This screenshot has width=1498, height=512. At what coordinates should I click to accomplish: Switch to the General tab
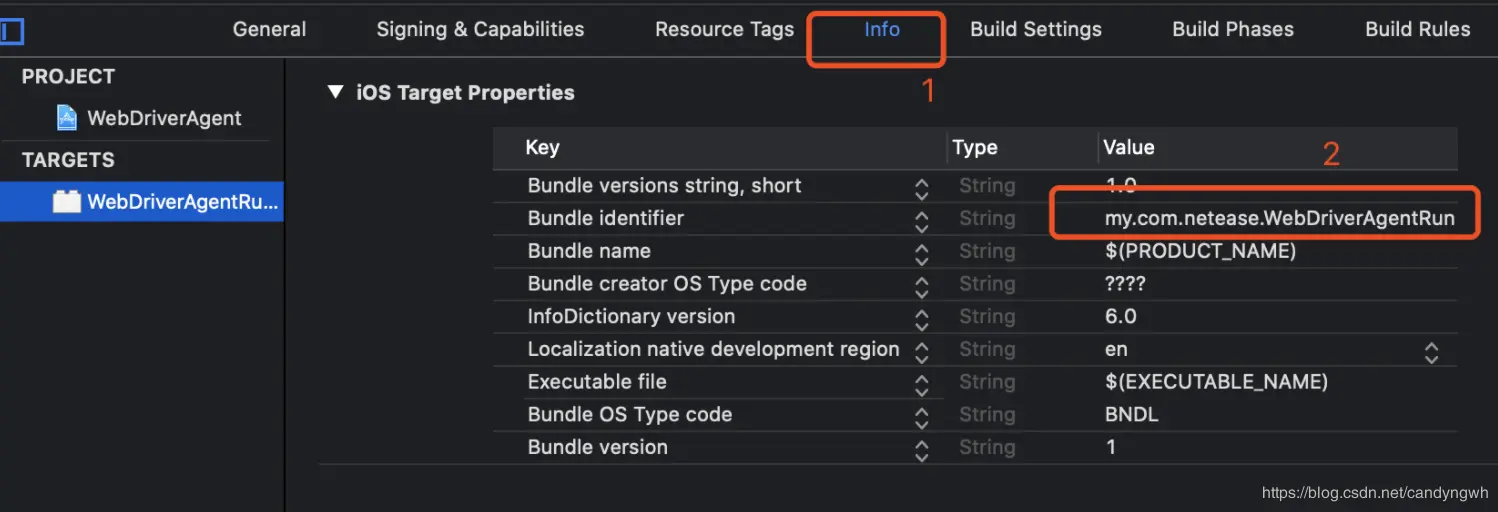(x=269, y=30)
